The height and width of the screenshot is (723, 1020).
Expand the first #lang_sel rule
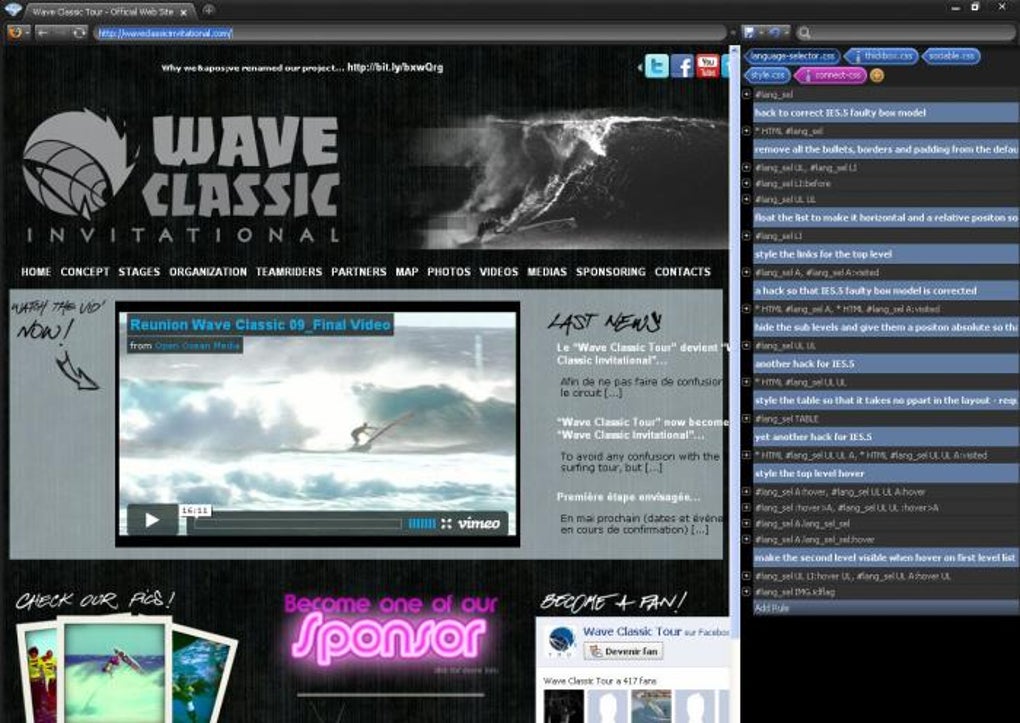(x=747, y=94)
